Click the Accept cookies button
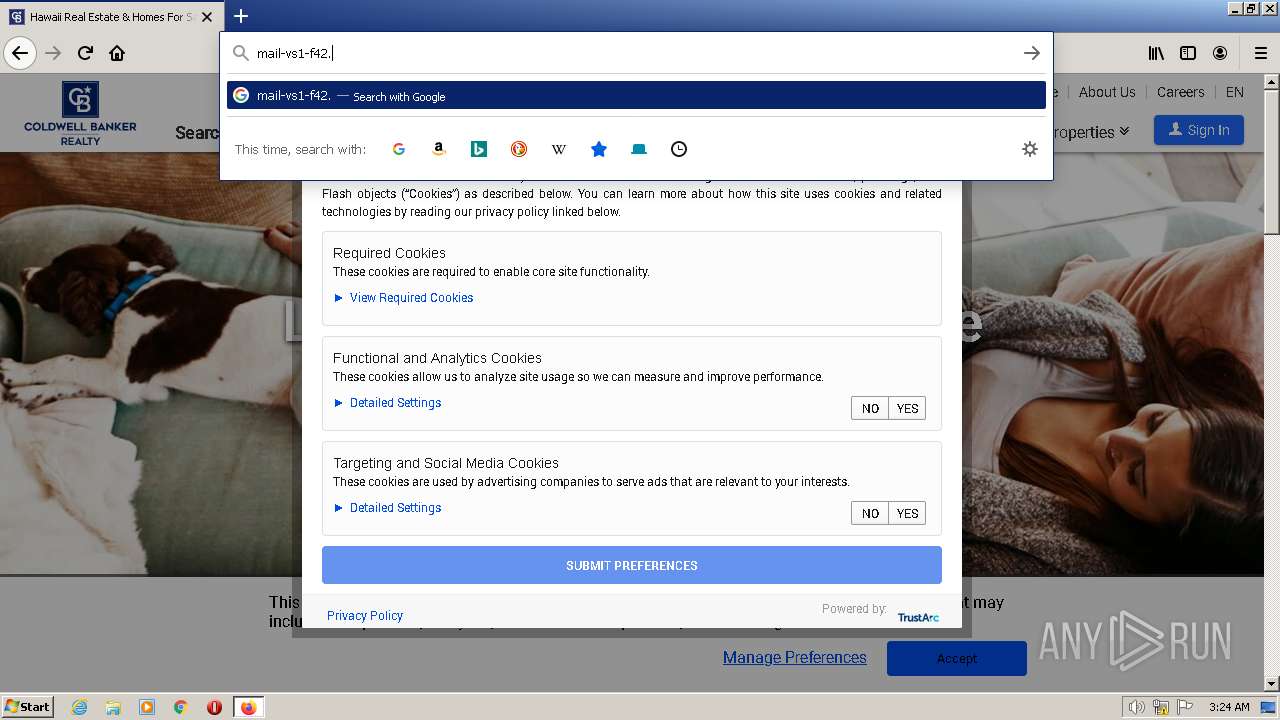 [x=957, y=658]
